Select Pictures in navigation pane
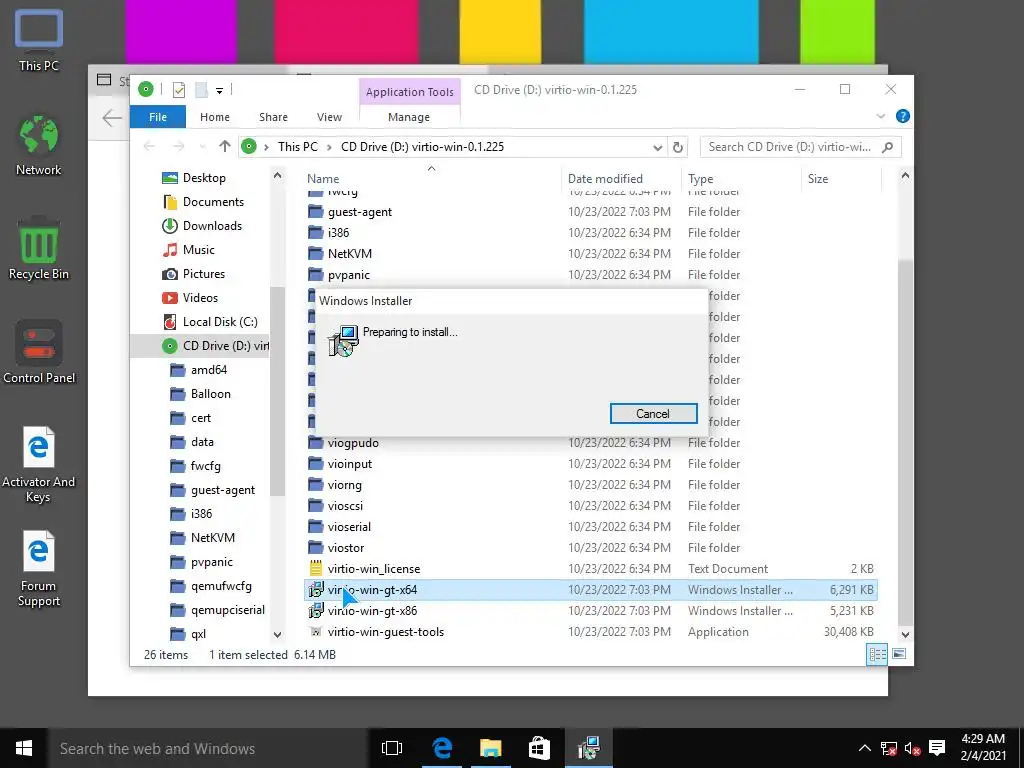This screenshot has width=1024, height=768. click(x=204, y=274)
